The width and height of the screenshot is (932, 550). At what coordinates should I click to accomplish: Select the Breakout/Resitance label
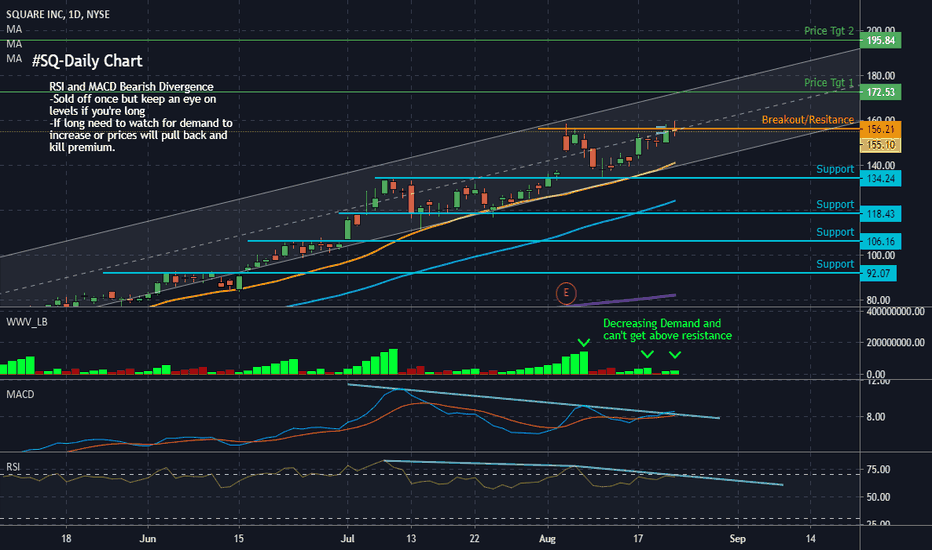[808, 120]
